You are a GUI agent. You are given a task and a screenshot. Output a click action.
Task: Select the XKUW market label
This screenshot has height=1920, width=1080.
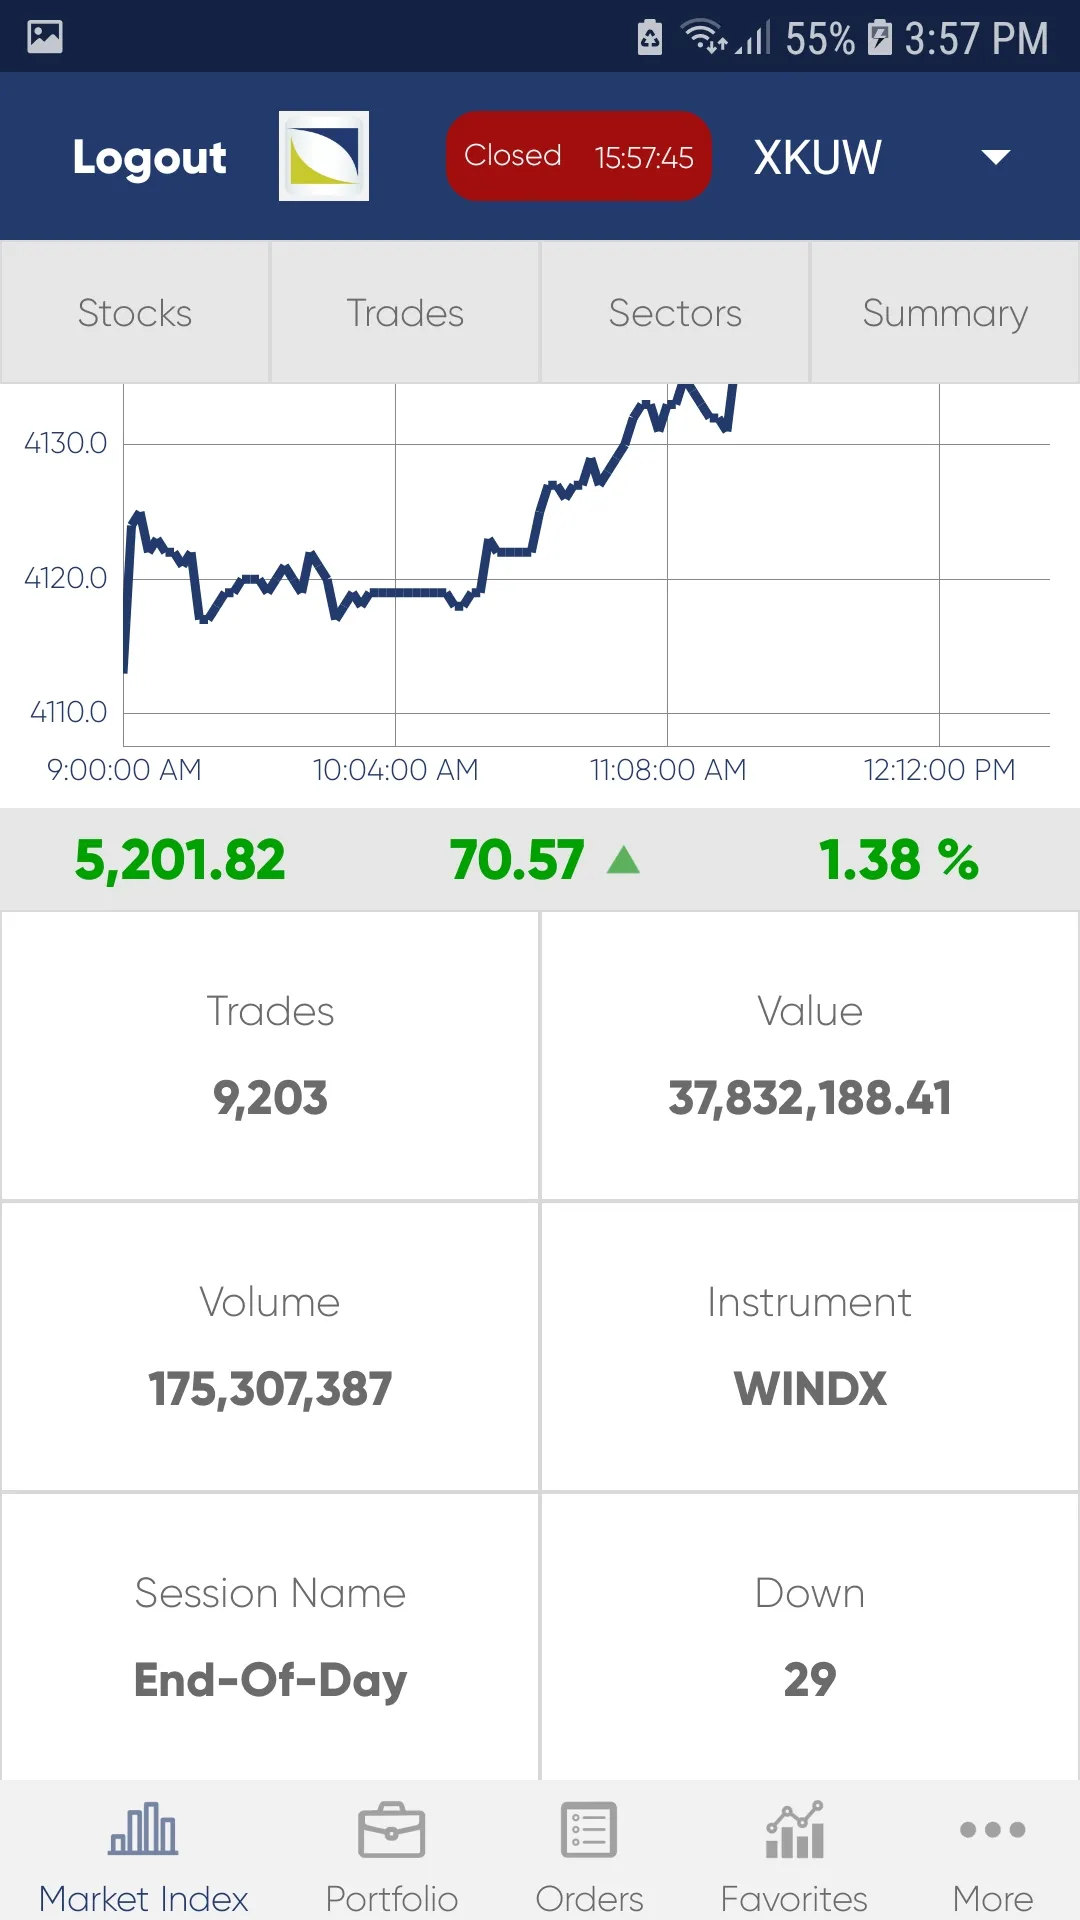817,157
